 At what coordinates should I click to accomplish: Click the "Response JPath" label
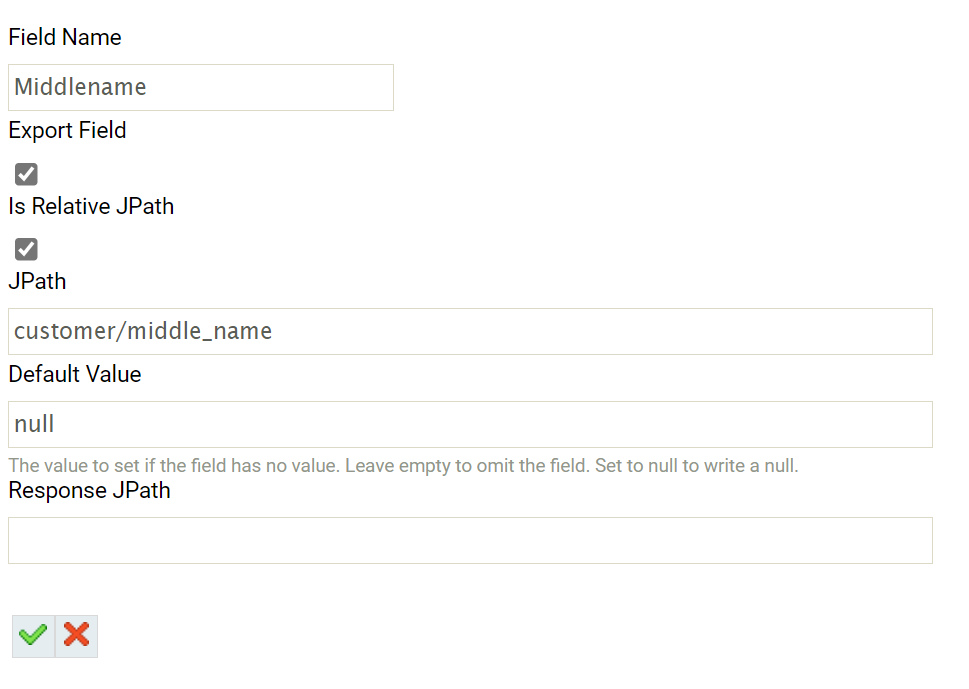[x=89, y=490]
